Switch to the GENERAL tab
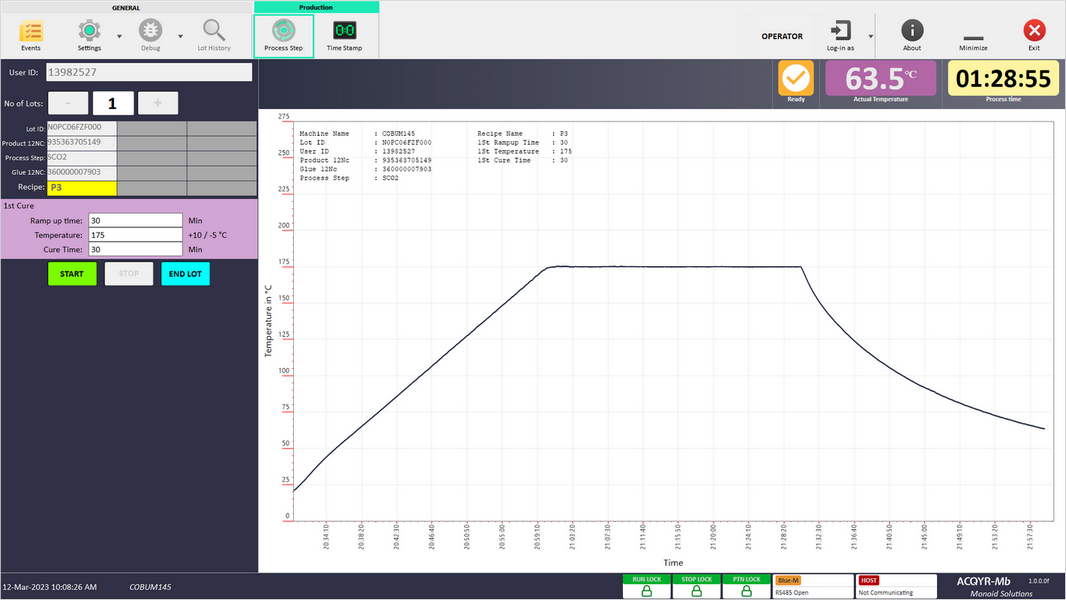 point(126,6)
